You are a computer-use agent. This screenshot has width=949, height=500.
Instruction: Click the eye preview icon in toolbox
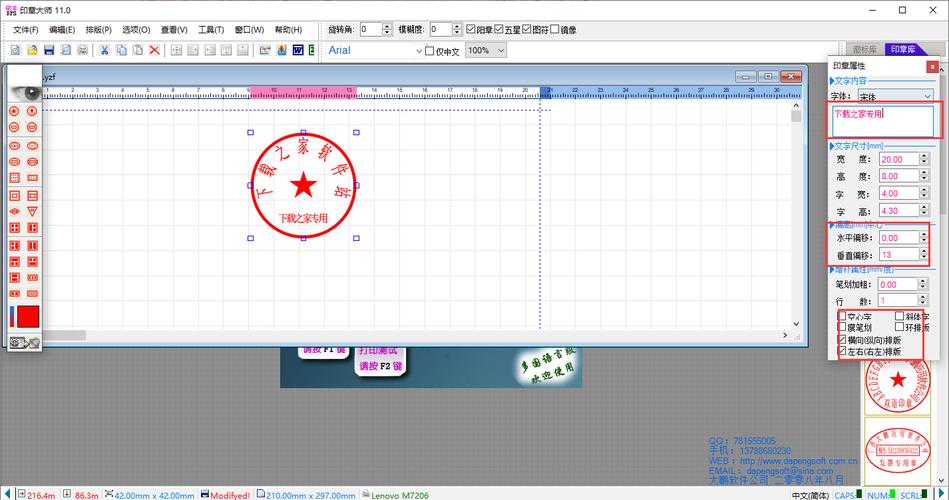point(25,92)
